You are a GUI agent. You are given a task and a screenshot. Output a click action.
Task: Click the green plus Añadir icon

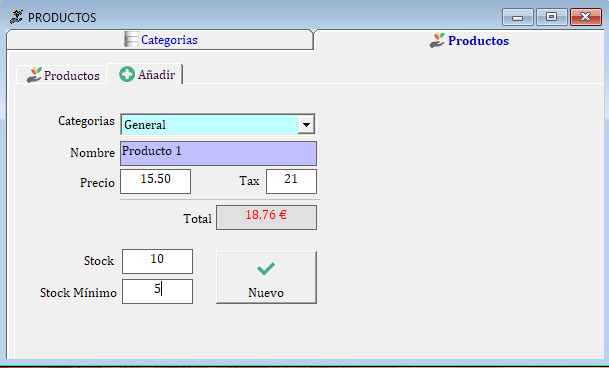[127, 74]
